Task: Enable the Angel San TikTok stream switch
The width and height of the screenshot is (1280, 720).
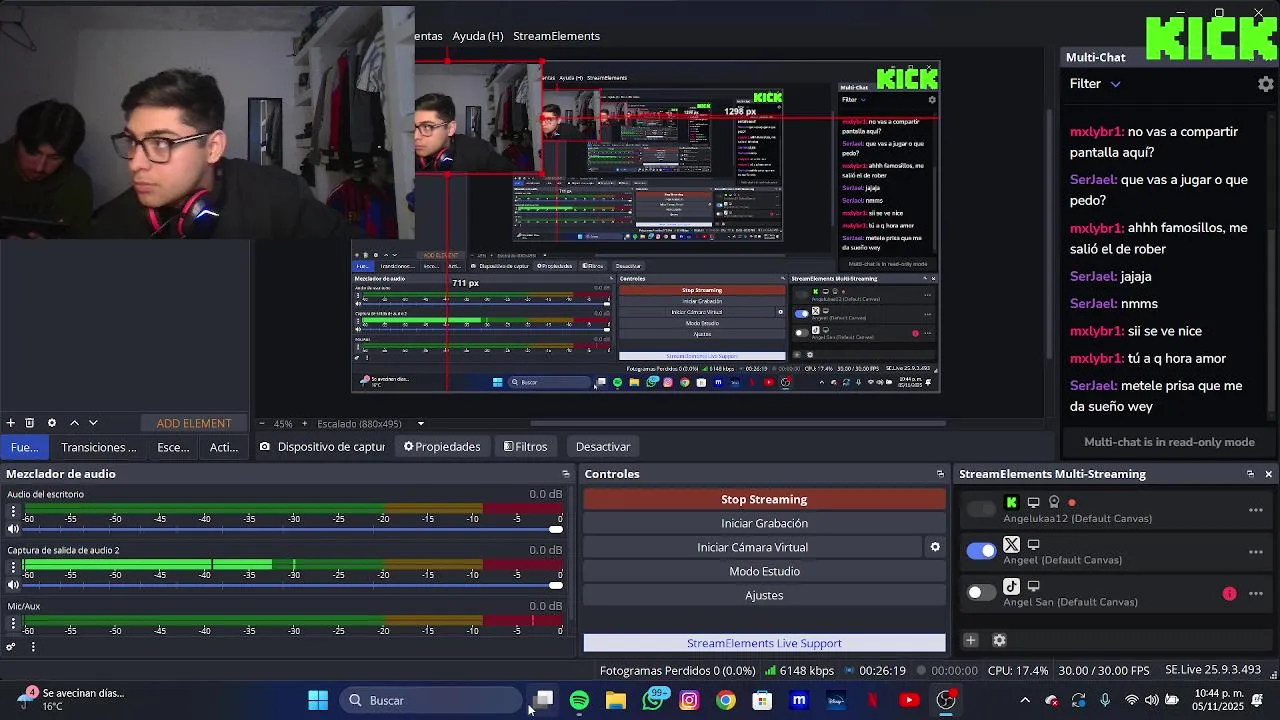Action: pos(981,593)
